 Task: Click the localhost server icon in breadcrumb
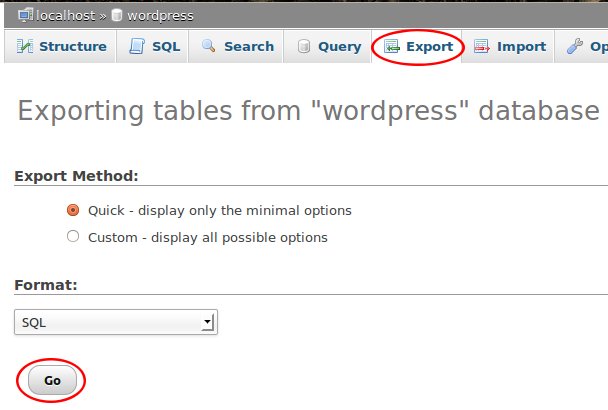[x=25, y=16]
